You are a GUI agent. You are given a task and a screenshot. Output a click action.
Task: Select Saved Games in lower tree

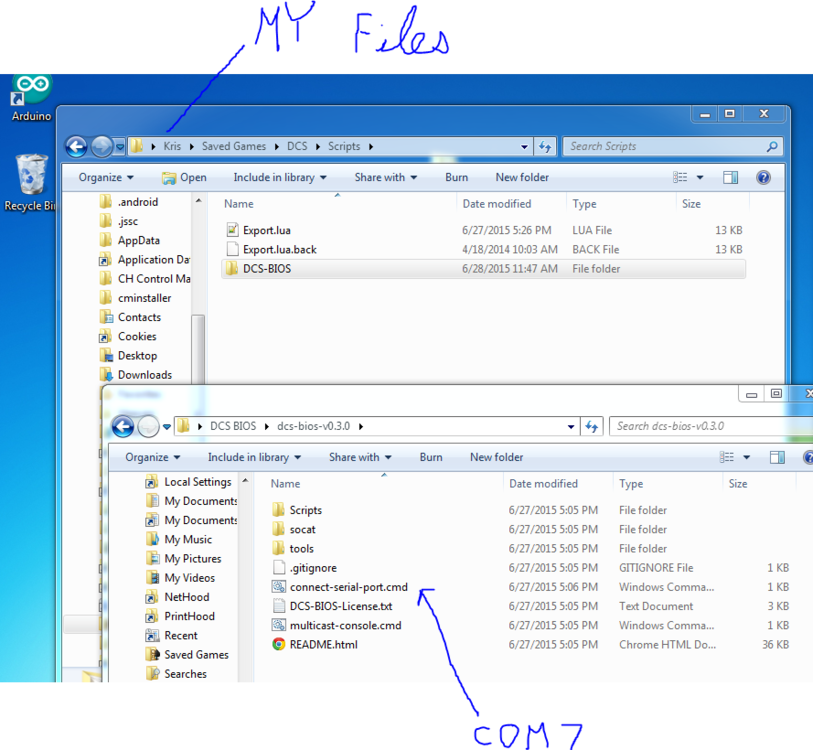187,655
